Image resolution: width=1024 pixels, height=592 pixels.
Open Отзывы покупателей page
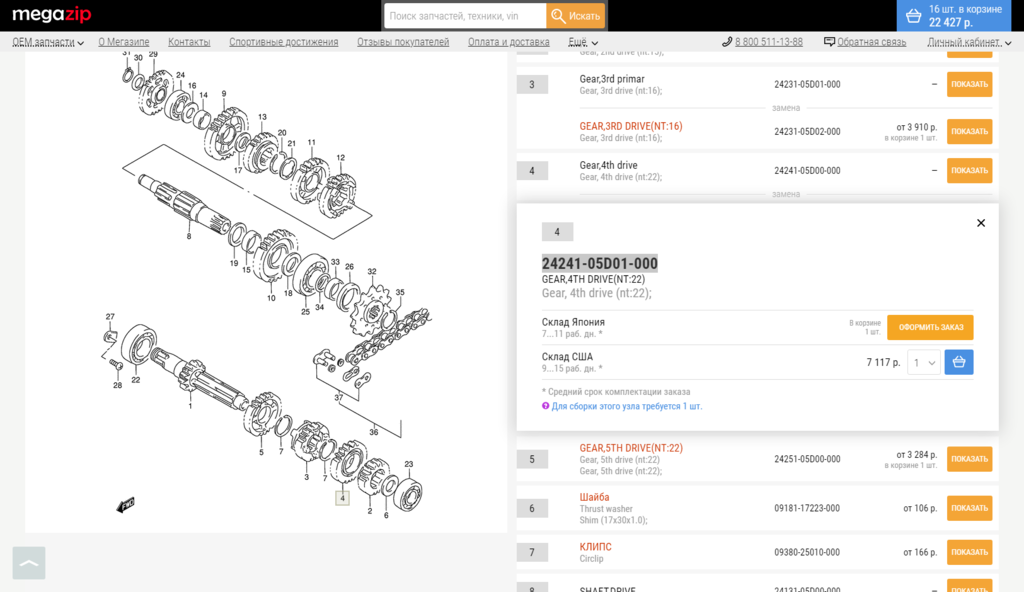pos(403,42)
